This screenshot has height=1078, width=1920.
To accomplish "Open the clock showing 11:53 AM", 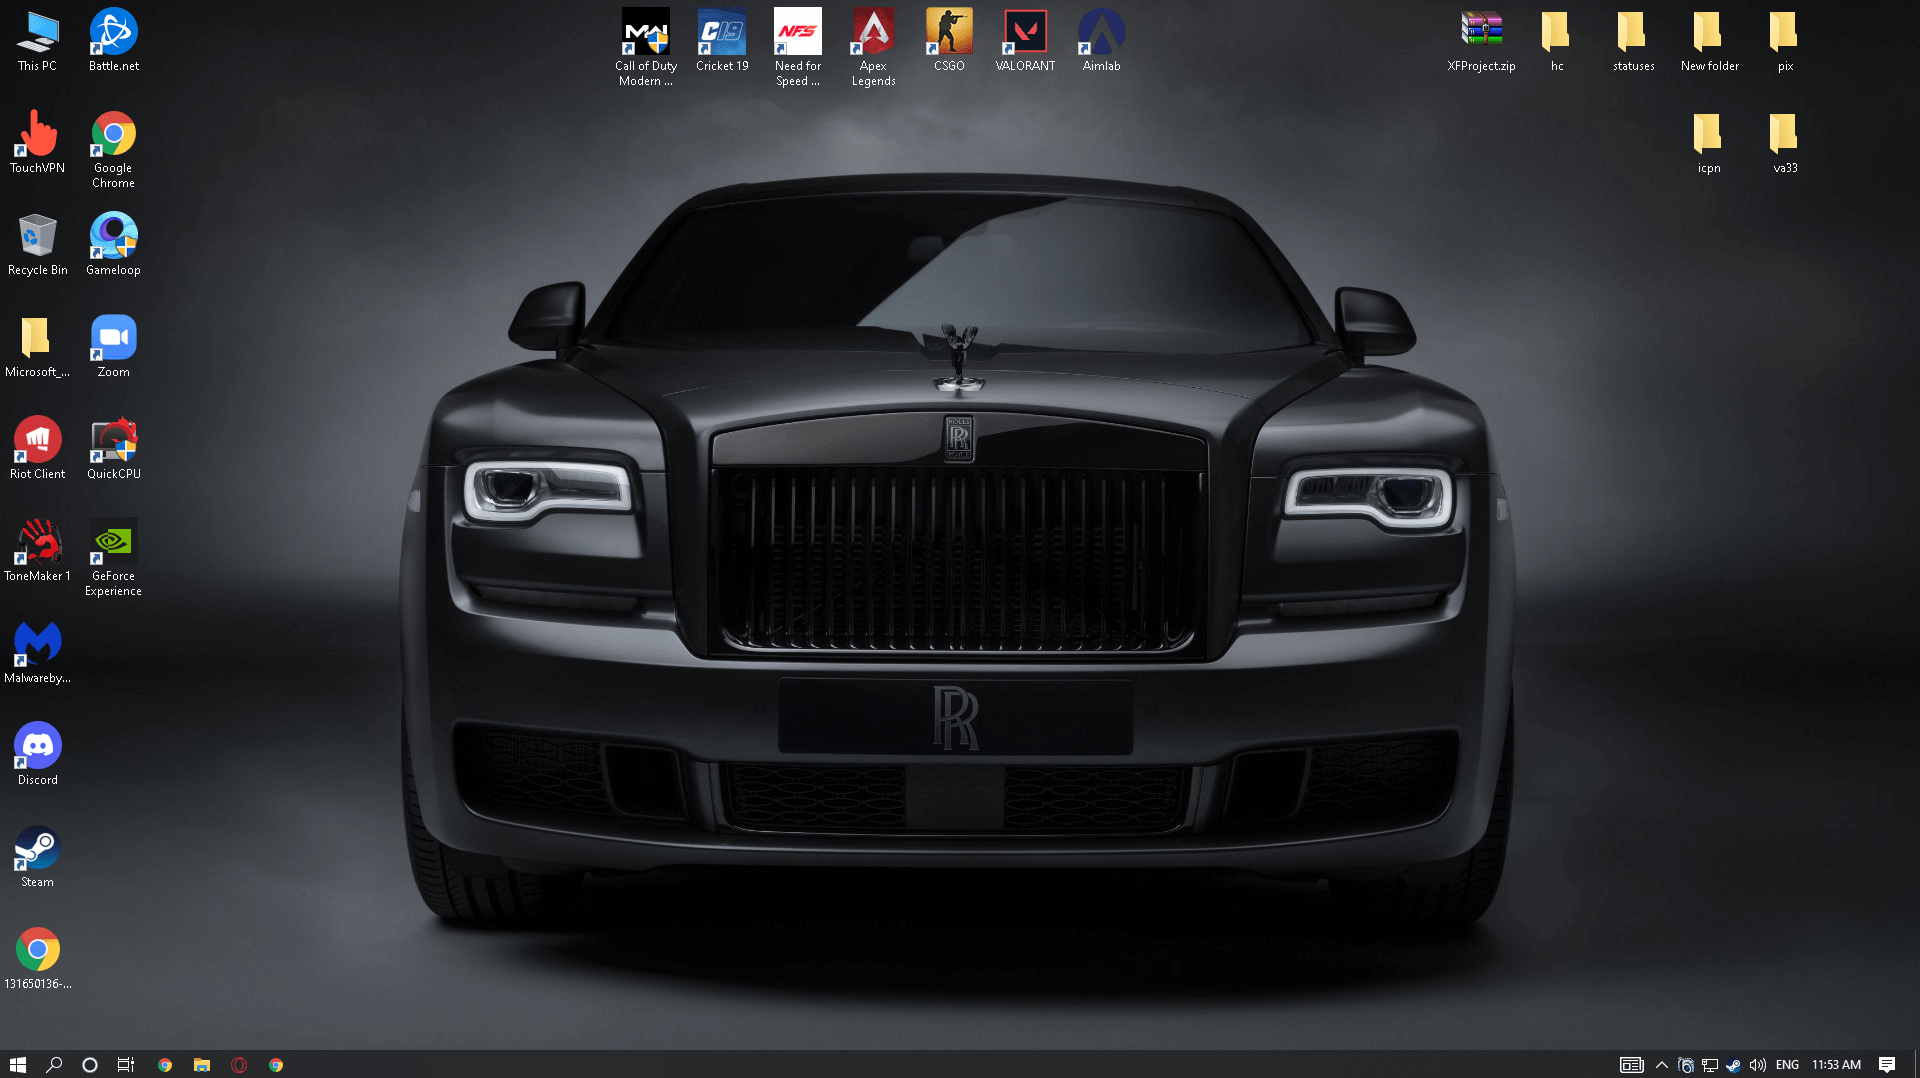I will [x=1836, y=1064].
